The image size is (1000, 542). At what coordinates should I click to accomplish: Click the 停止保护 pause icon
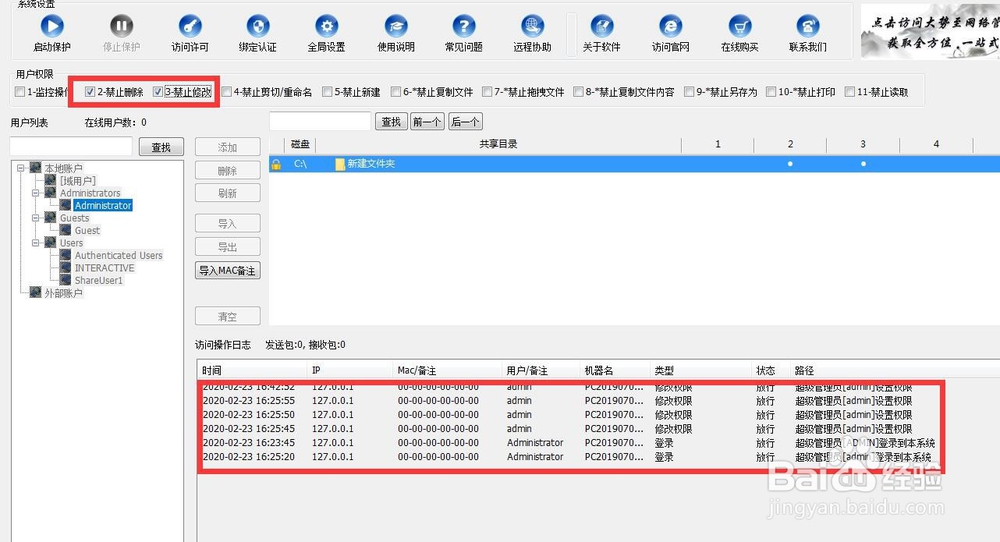pyautogui.click(x=121, y=26)
